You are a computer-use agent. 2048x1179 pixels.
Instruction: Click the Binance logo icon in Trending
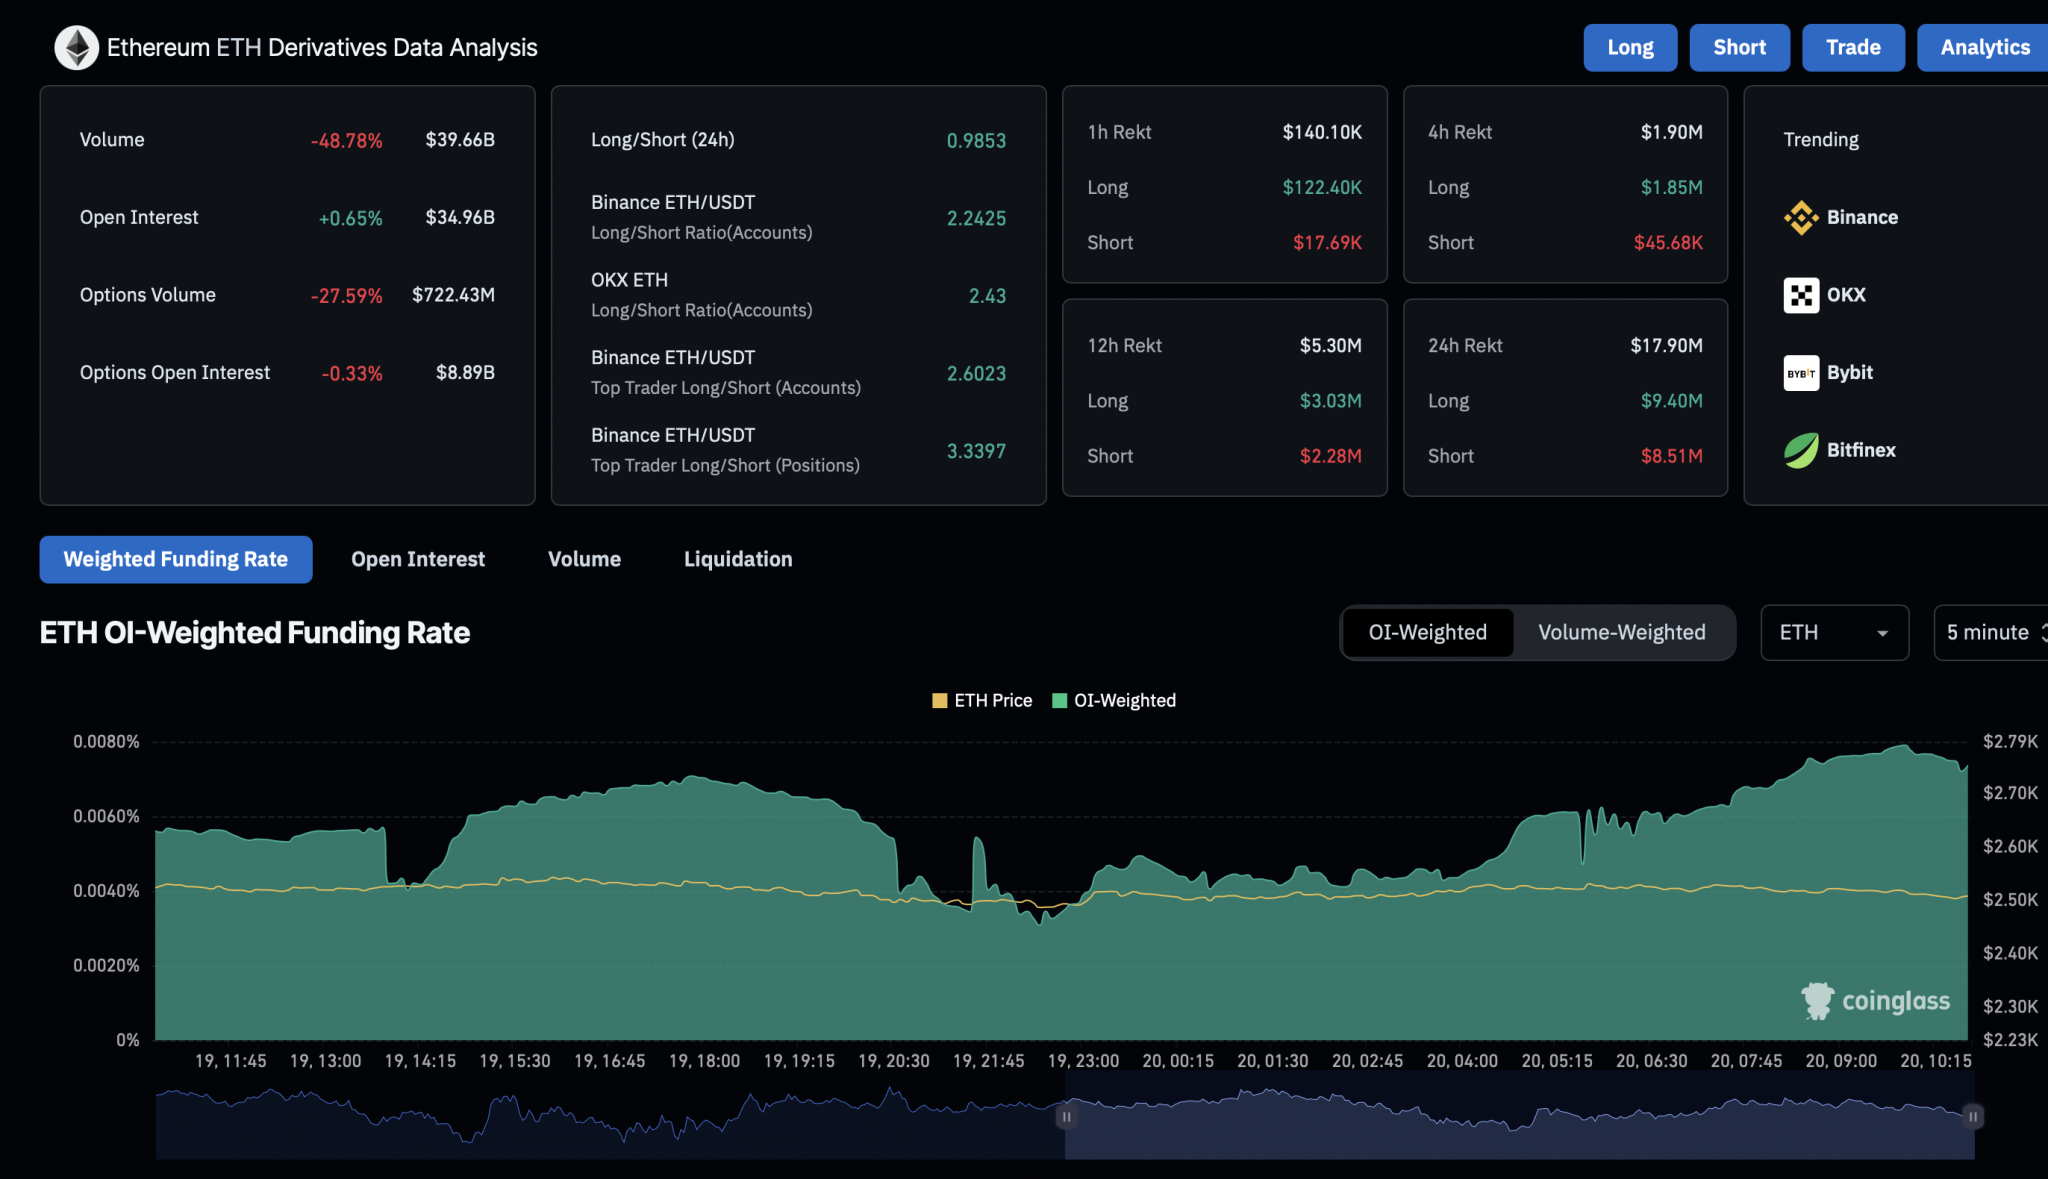pos(1801,217)
